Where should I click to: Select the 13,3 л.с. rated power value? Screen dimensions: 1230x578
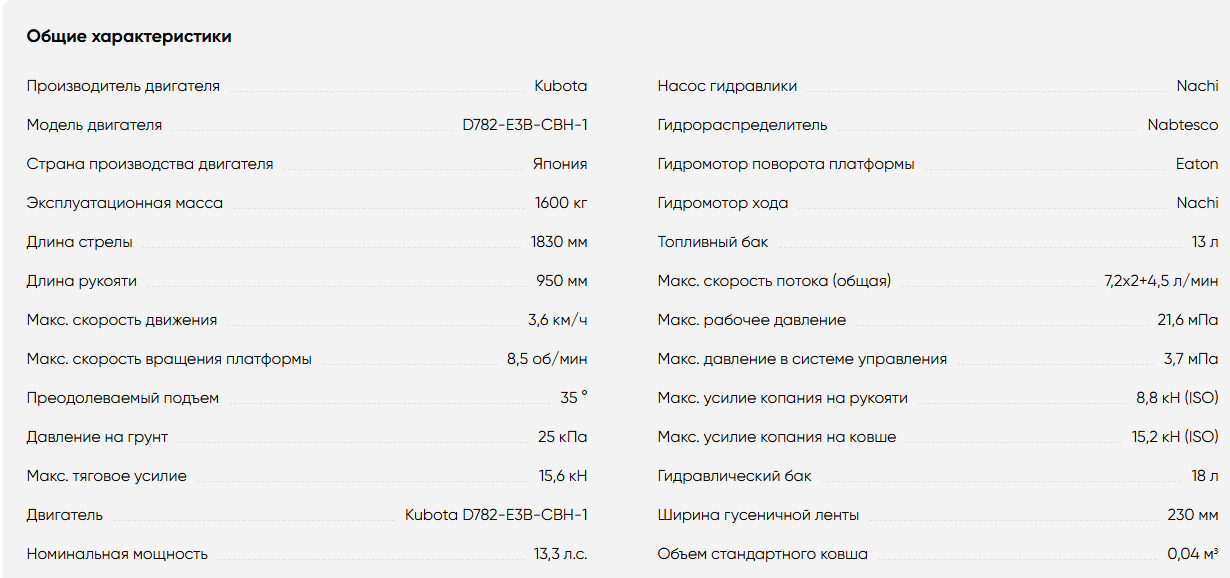point(561,554)
